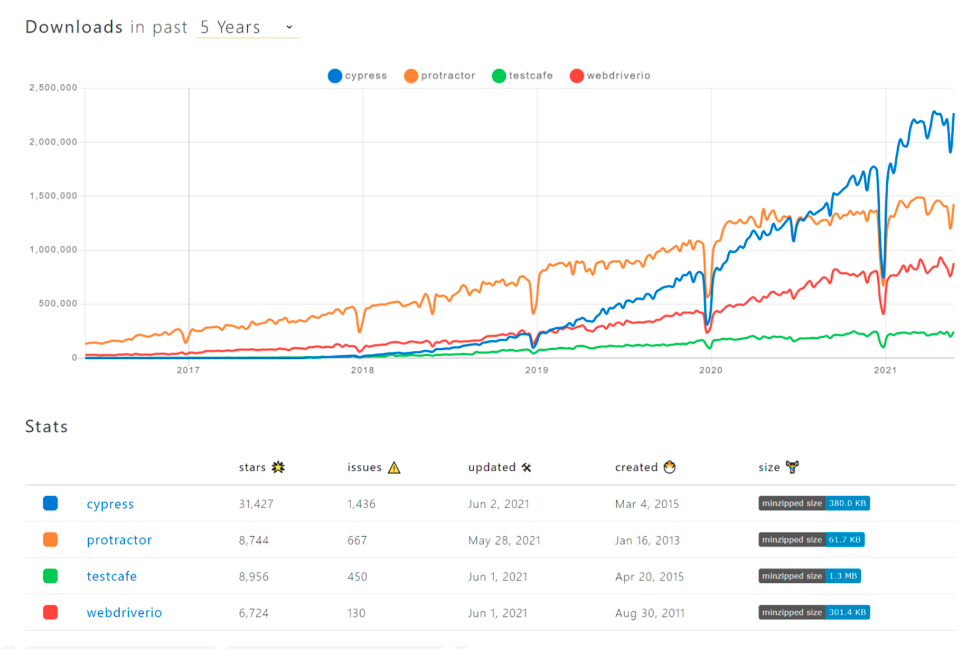The height and width of the screenshot is (649, 978).
Task: Click testcafe minzipped size 1.3 MB badge
Action: click(810, 575)
